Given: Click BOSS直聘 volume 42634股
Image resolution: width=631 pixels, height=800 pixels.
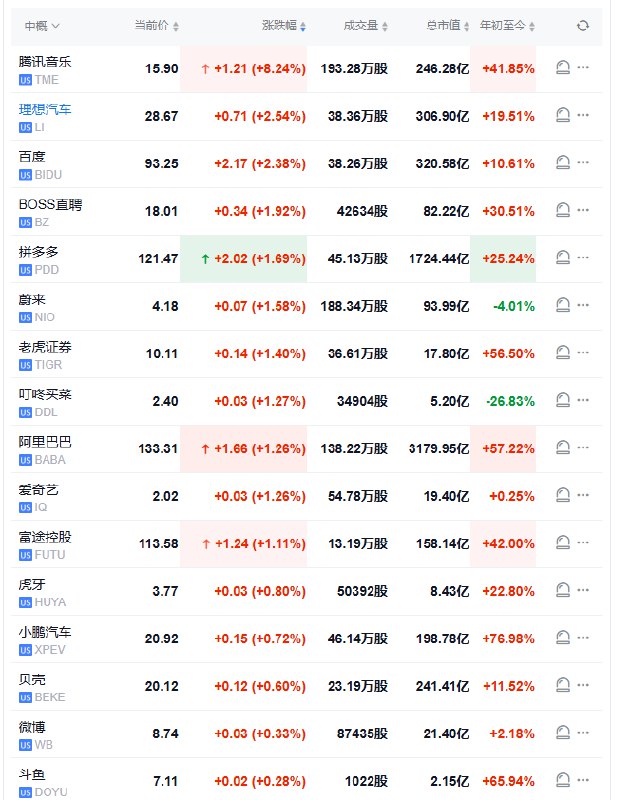Looking at the screenshot, I should click(362, 211).
